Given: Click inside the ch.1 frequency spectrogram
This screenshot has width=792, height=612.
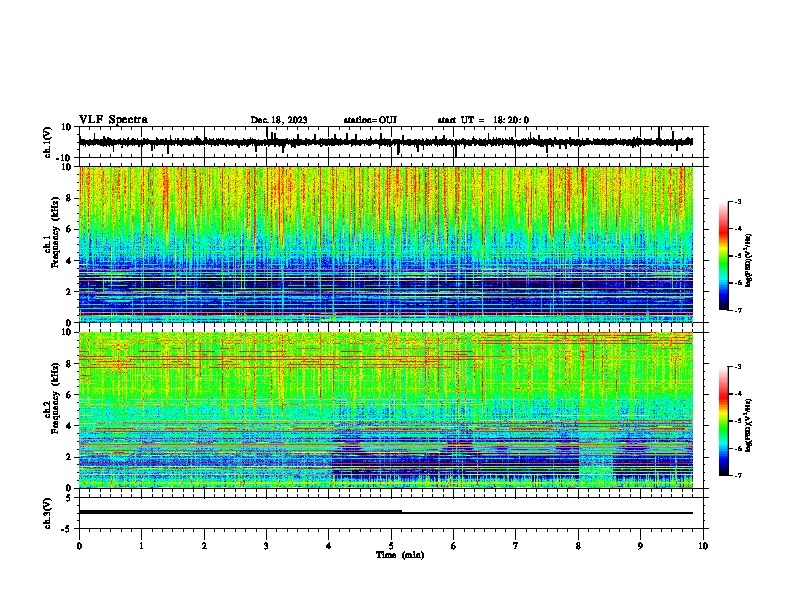Looking at the screenshot, I should pyautogui.click(x=386, y=244).
